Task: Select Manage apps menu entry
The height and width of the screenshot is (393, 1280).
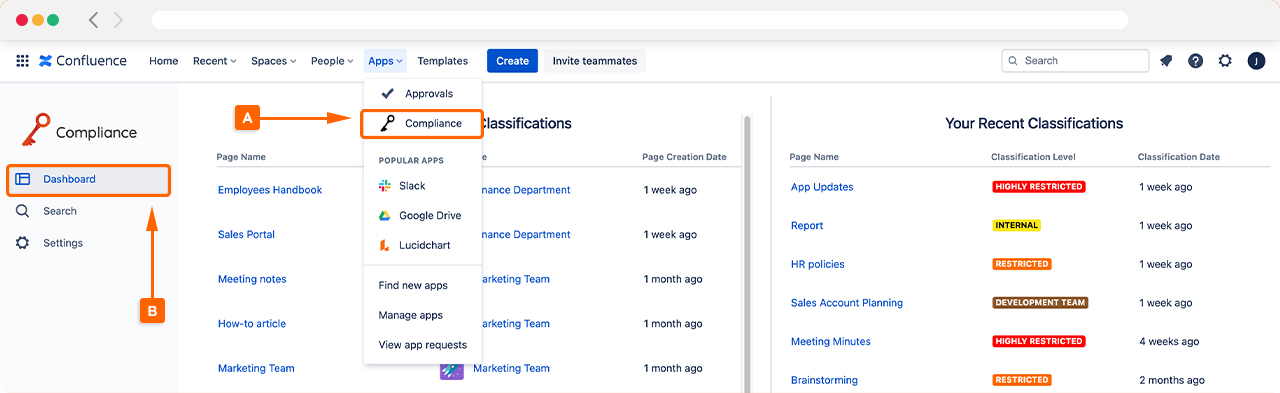Action: [x=410, y=315]
